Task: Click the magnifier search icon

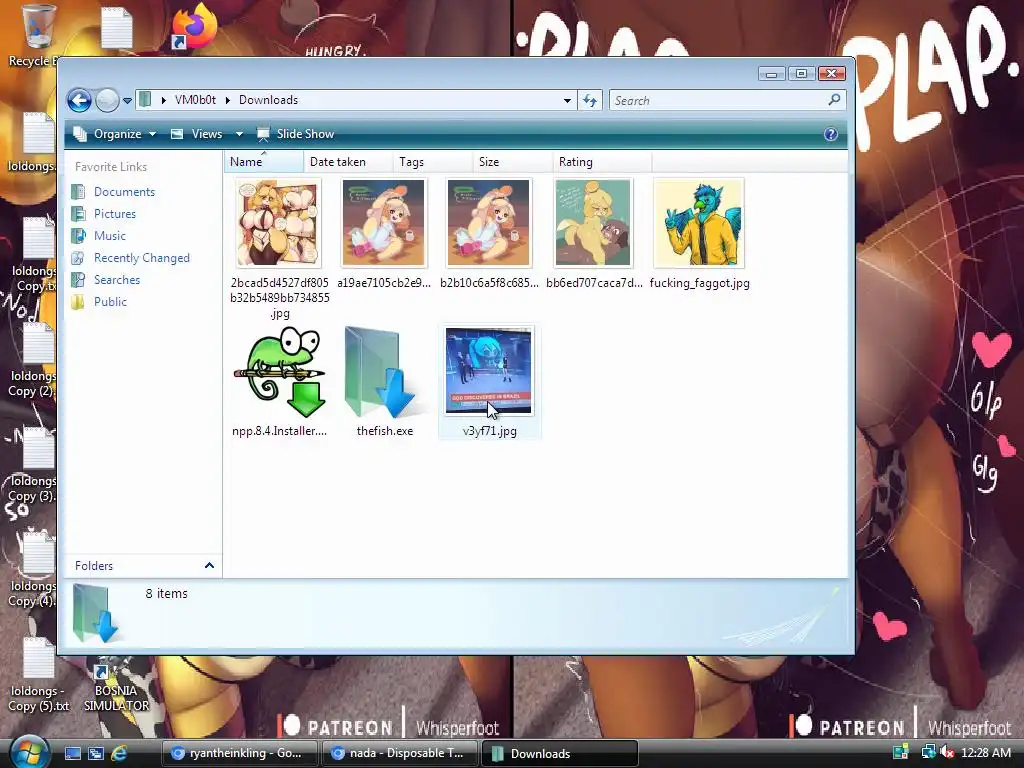Action: click(834, 100)
